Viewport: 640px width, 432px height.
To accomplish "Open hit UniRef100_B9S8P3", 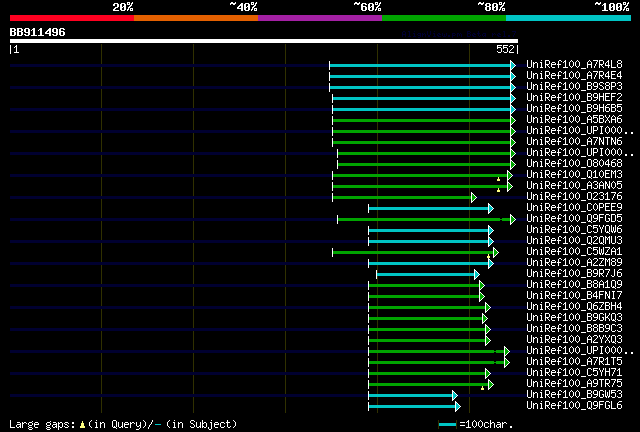I will 574,86.
